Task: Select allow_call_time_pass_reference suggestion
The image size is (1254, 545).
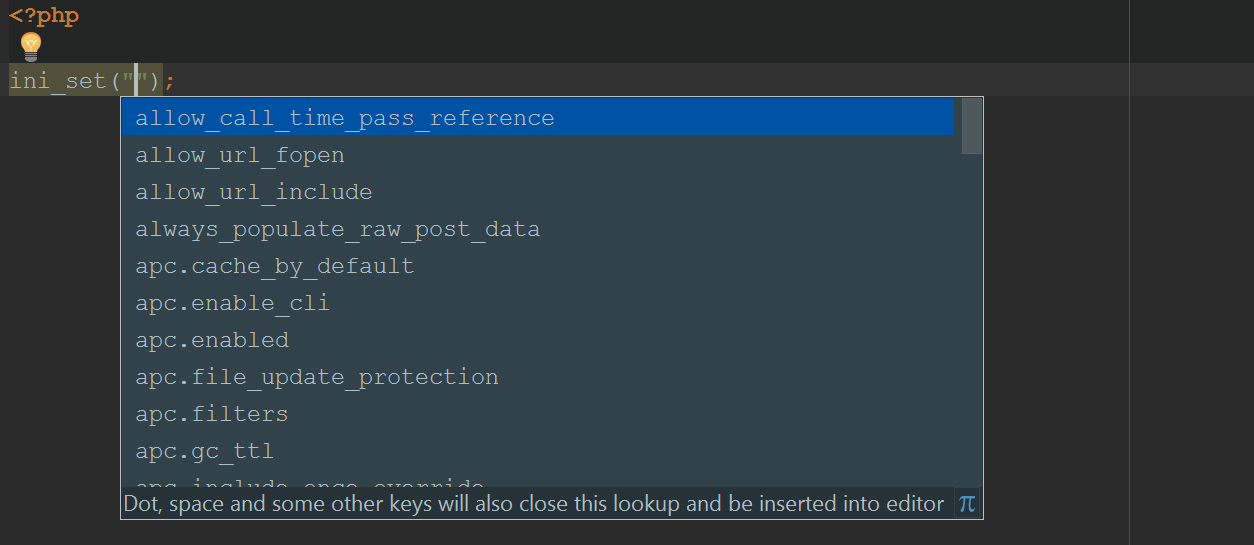Action: [538, 118]
